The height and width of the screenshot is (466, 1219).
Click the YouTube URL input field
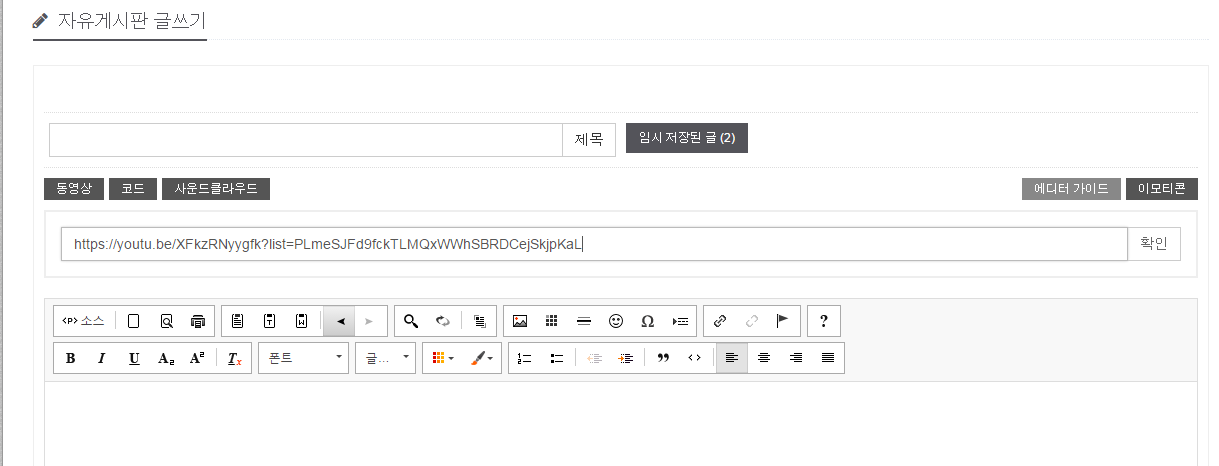[594, 244]
